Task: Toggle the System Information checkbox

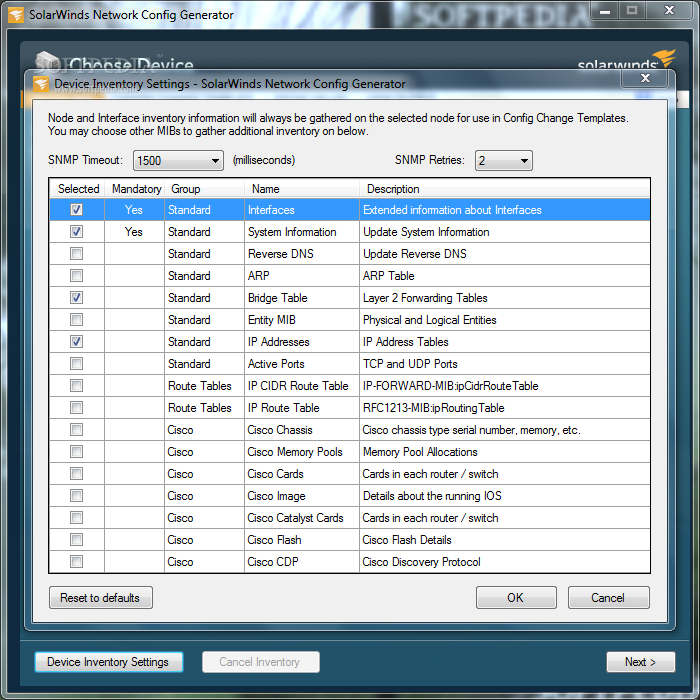Action: click(76, 232)
